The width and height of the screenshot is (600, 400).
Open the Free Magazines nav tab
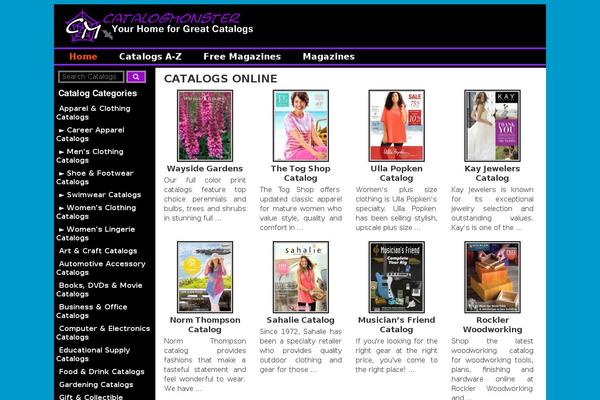[242, 57]
